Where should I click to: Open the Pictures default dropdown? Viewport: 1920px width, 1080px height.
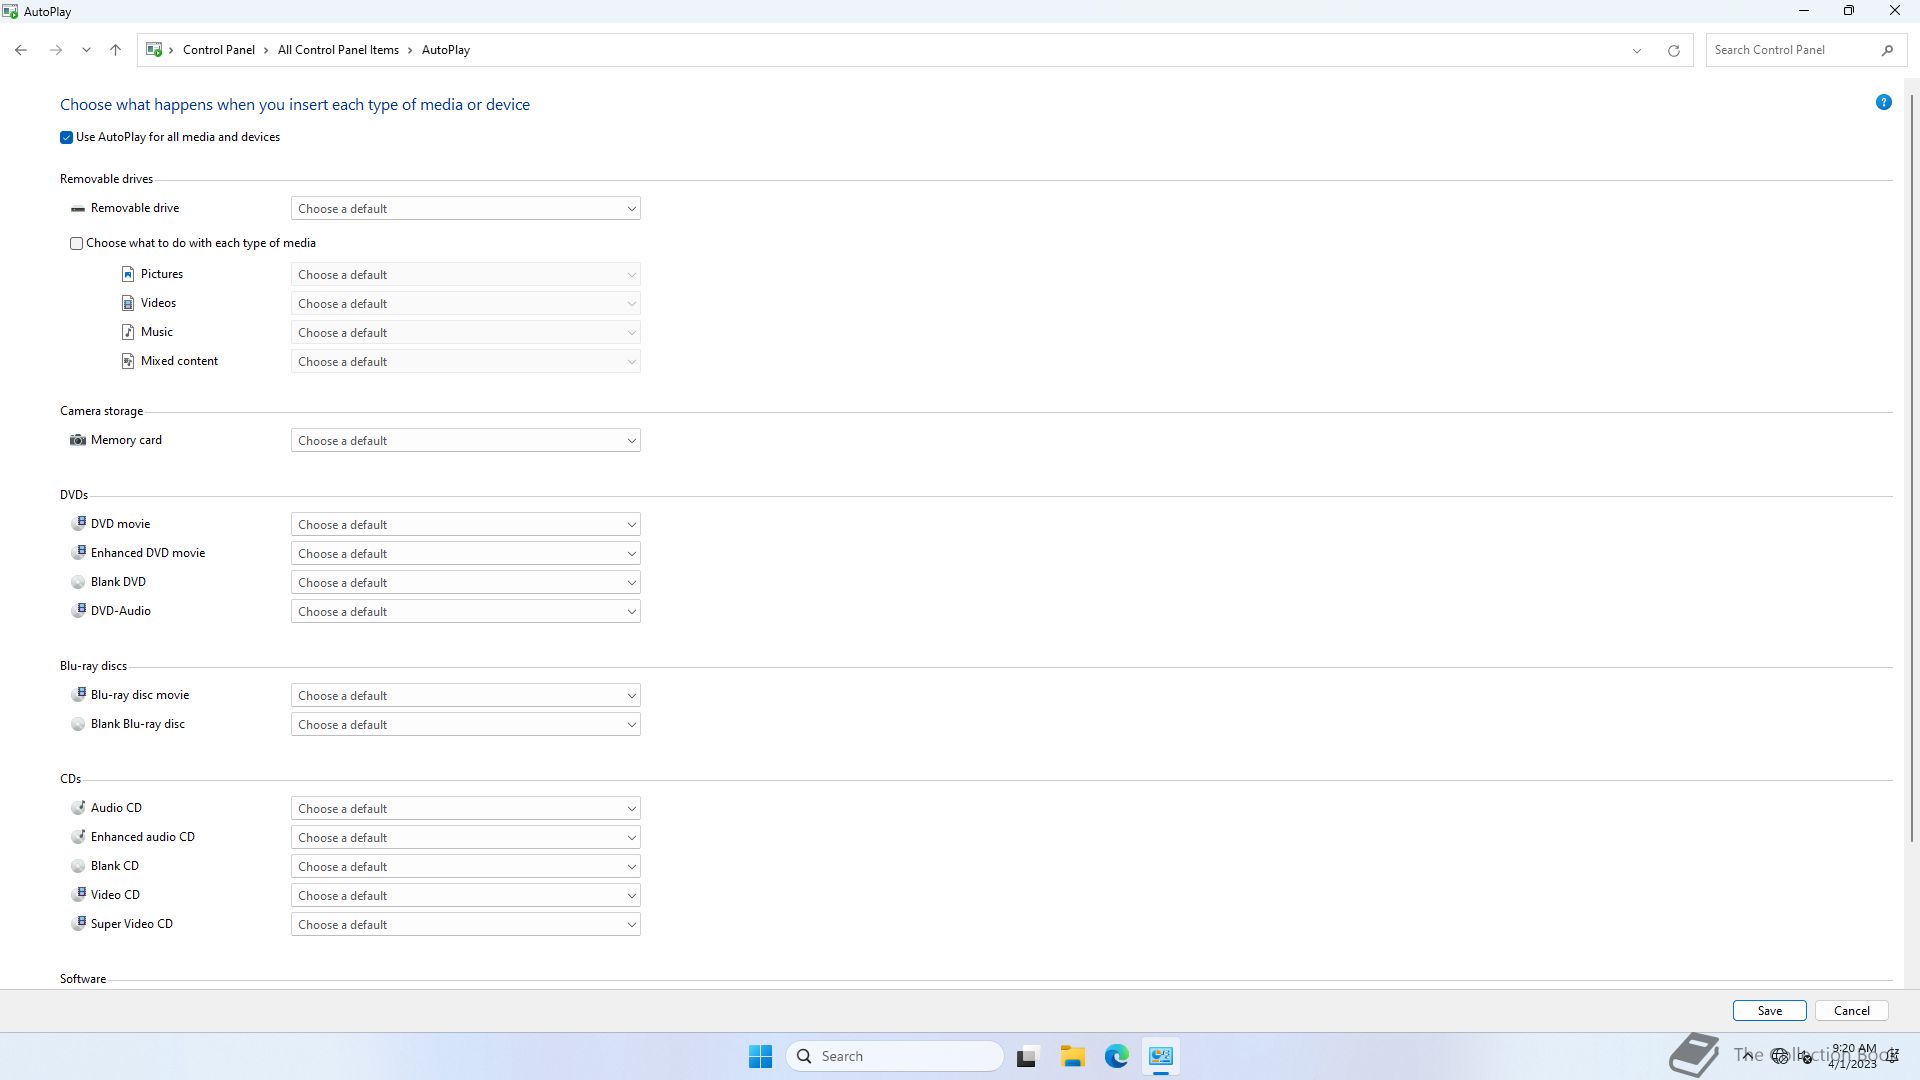coord(465,274)
